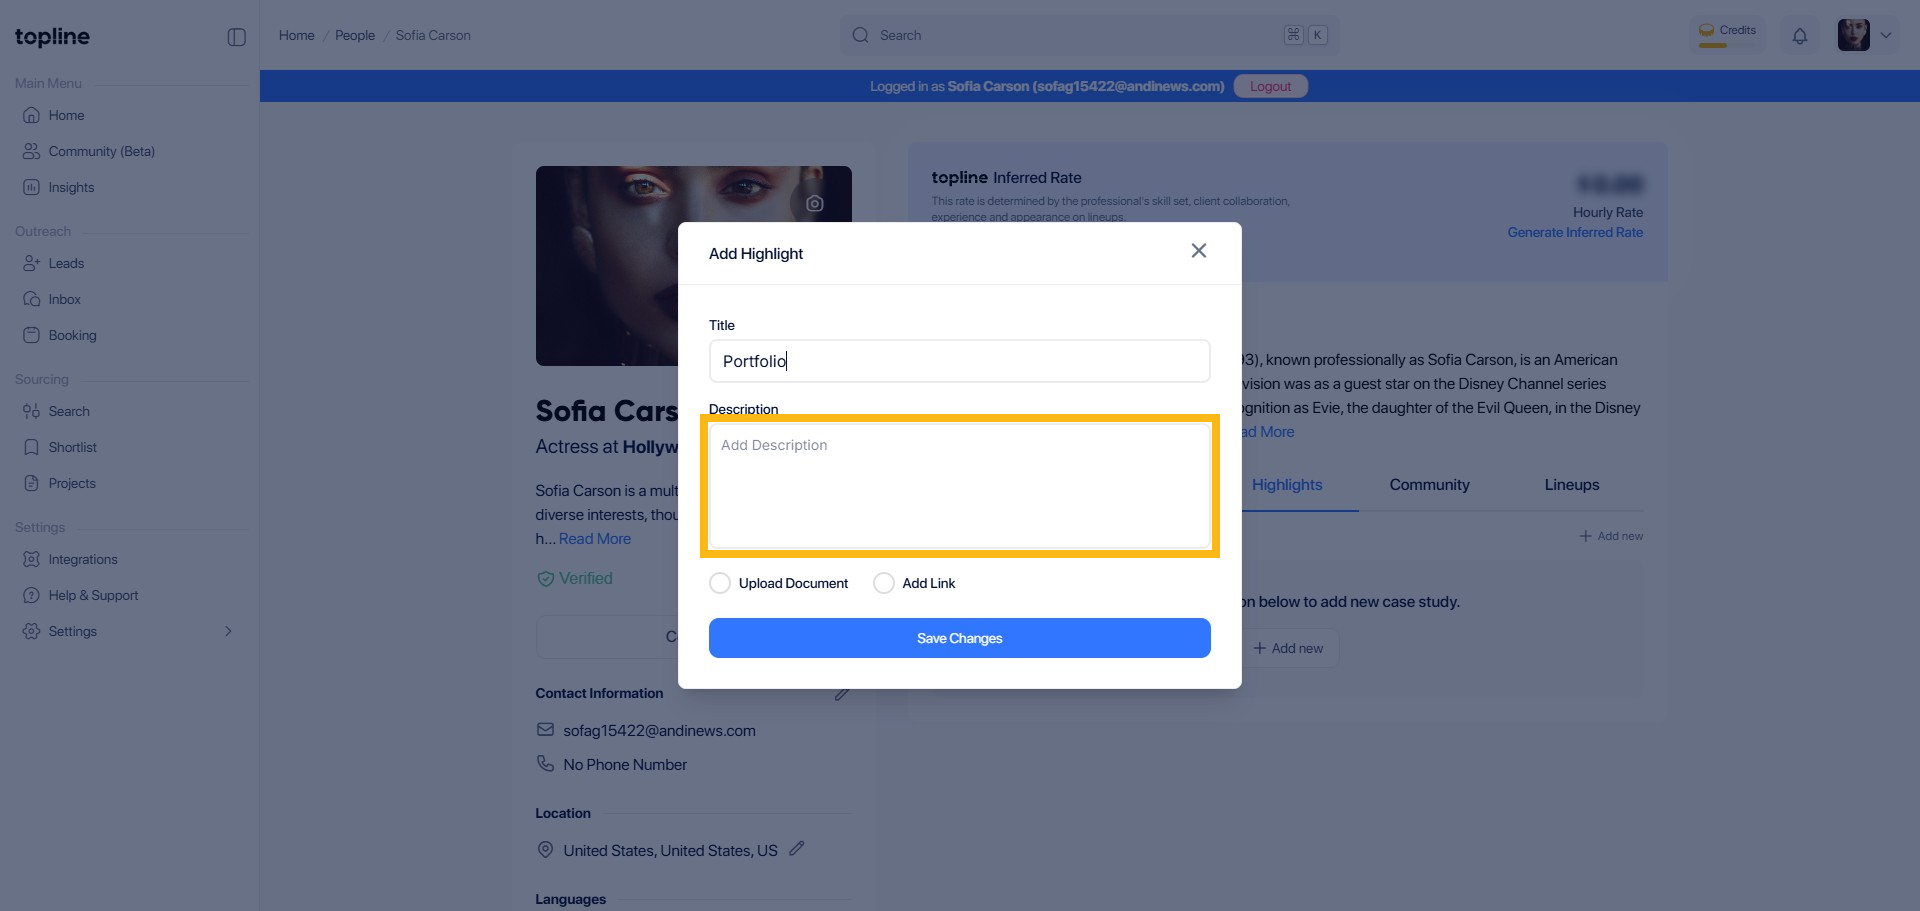Open the notifications bell
Image resolution: width=1920 pixels, height=911 pixels.
1799,36
